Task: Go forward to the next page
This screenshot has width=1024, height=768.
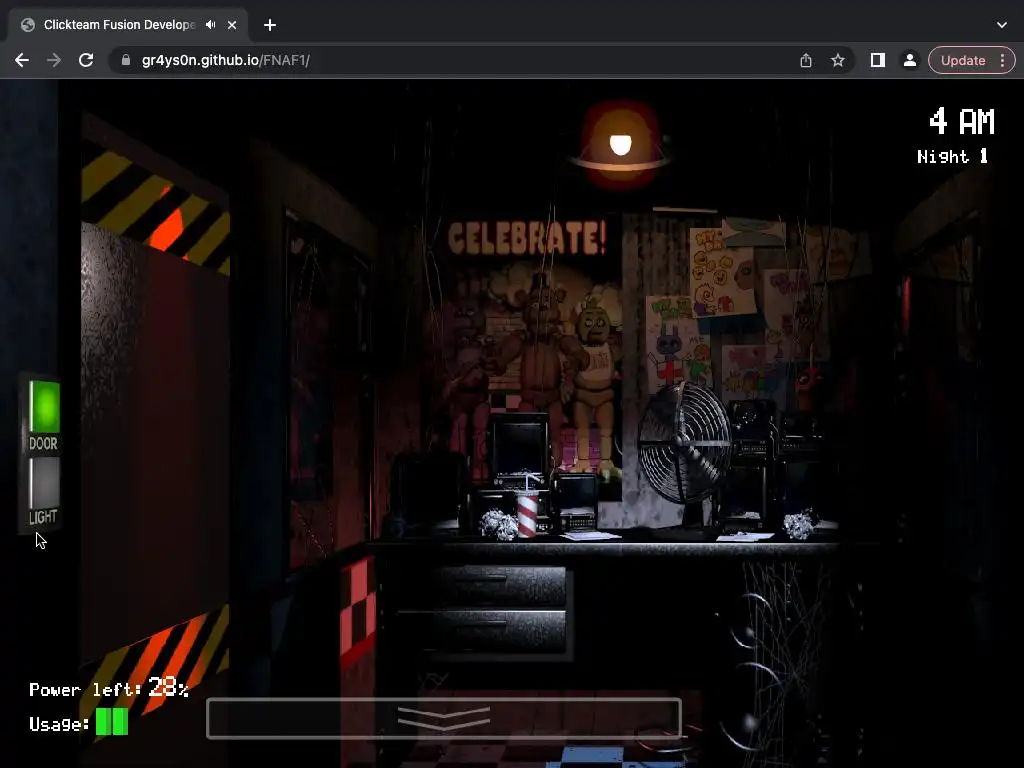Action: [54, 60]
